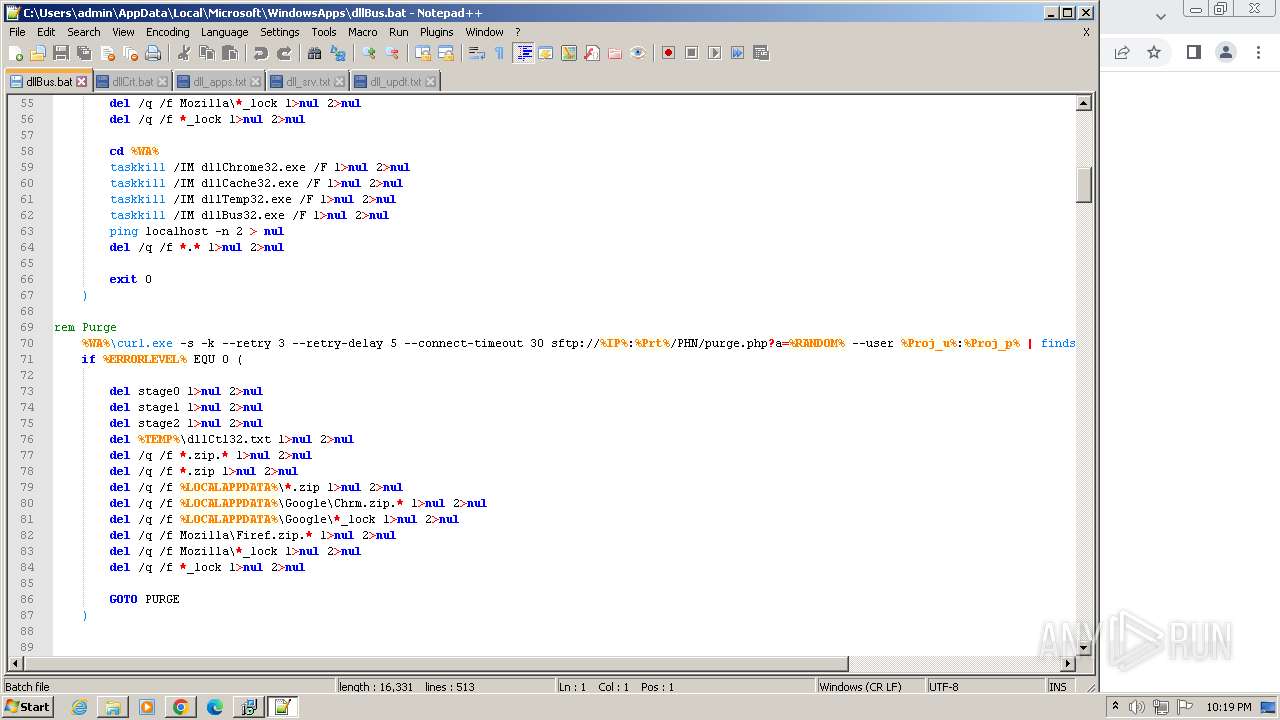Open the Encoding menu
The width and height of the screenshot is (1280, 720).
tap(167, 32)
